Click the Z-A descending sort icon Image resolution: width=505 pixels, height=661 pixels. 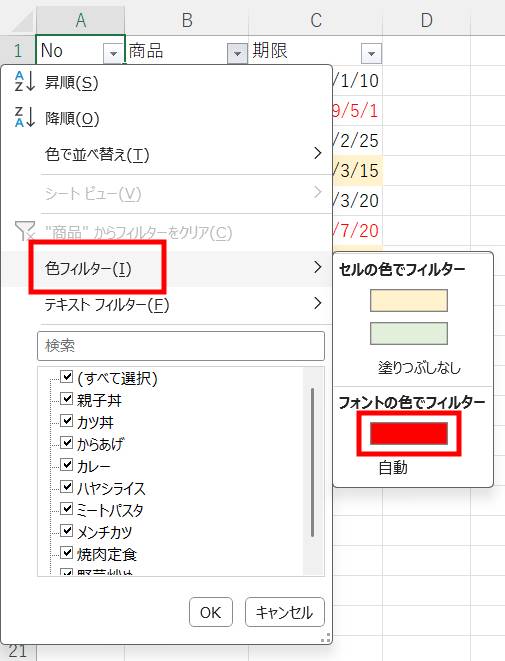[24, 117]
